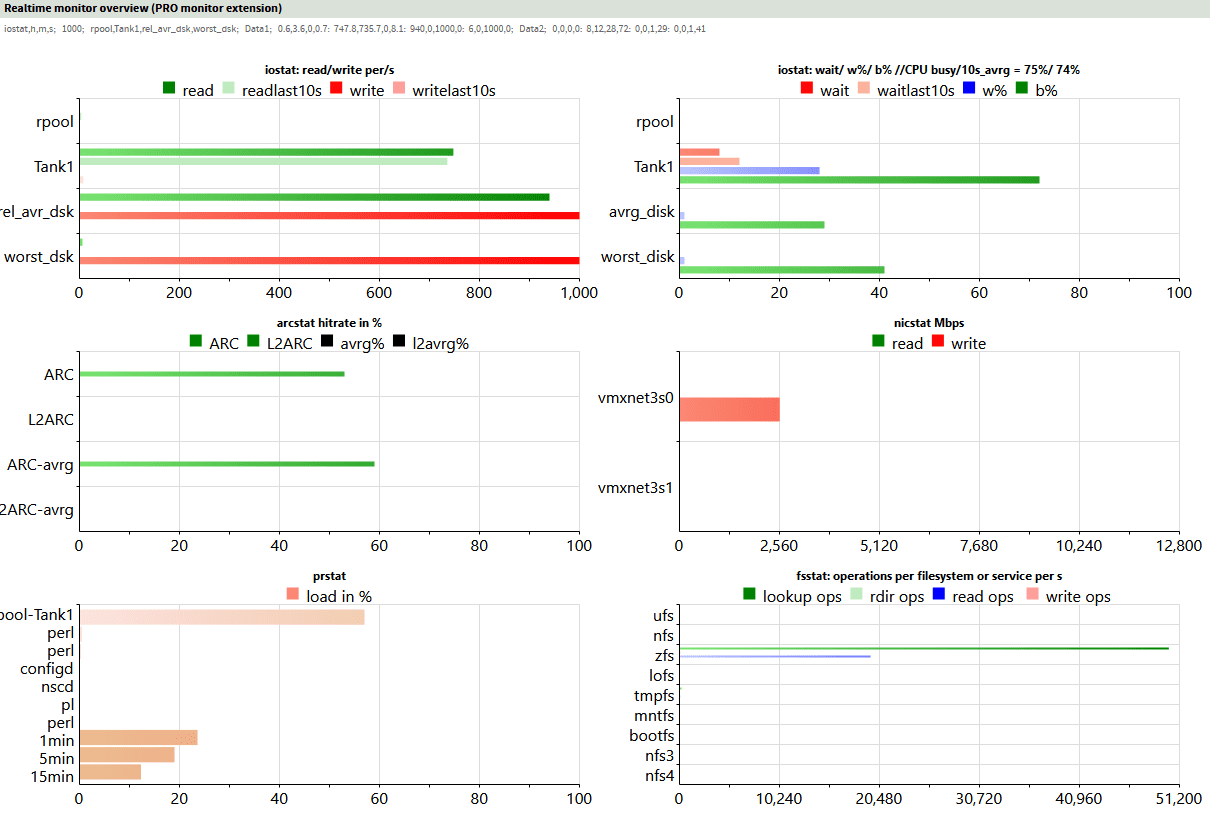Click the light green 'readlast10s' legend swatch

[x=229, y=89]
